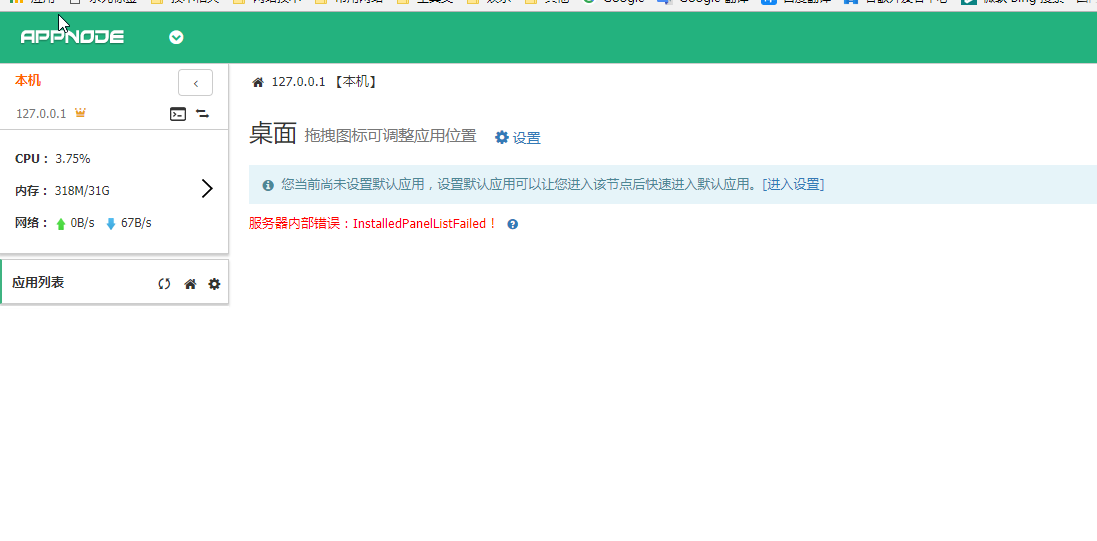Click the crown icon beside 127.0.0.1
Screen dimensions: 1097x541
click(x=80, y=113)
